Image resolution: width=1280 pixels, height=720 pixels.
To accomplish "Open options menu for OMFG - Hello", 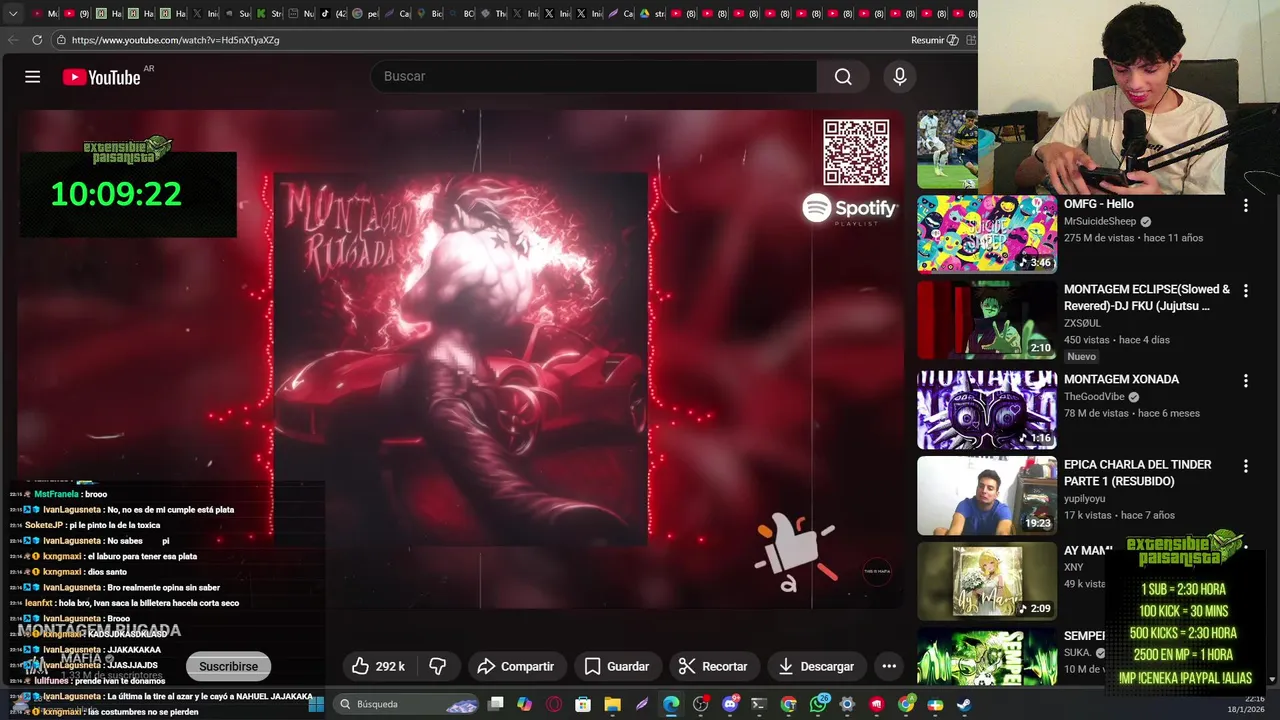I will point(1245,205).
